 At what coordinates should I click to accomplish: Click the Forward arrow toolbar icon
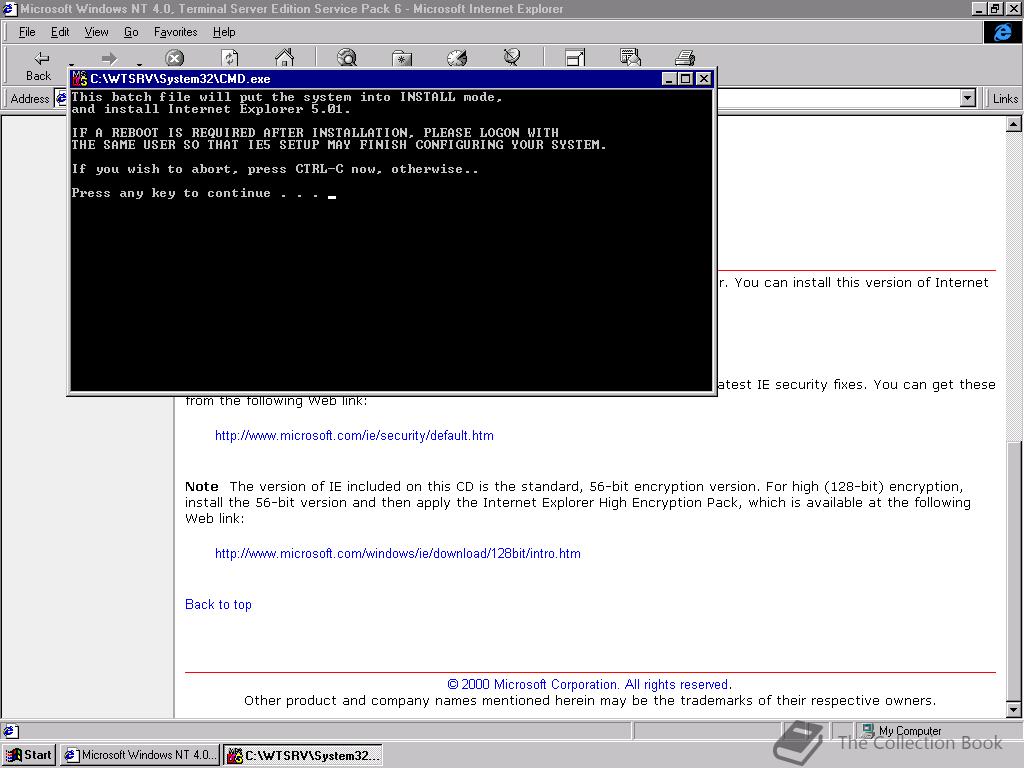tap(109, 59)
